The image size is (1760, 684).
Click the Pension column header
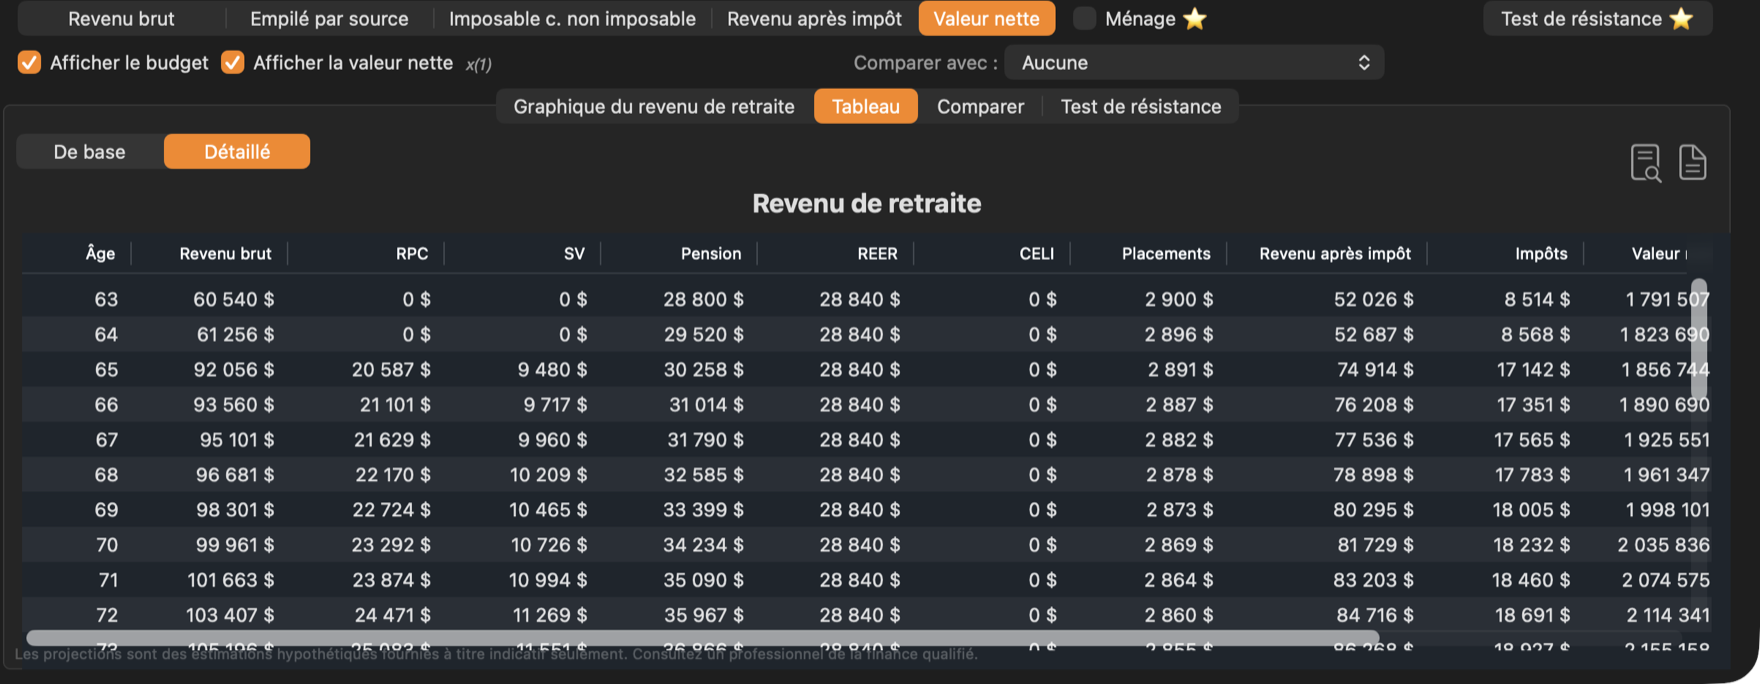point(711,253)
